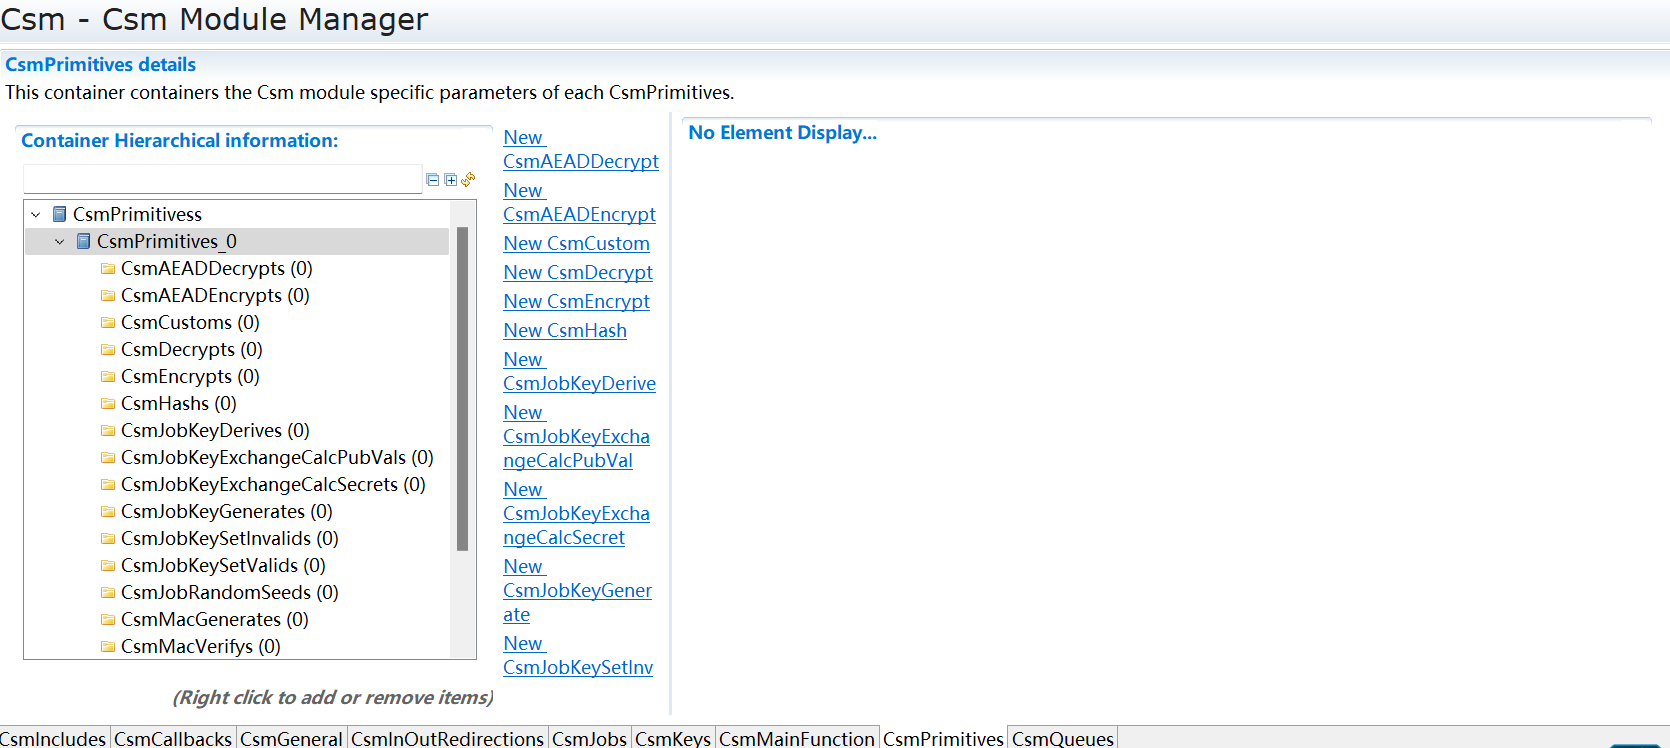Screen dimensions: 1670x748
Task: Focus the container filter text field
Action: pyautogui.click(x=222, y=179)
